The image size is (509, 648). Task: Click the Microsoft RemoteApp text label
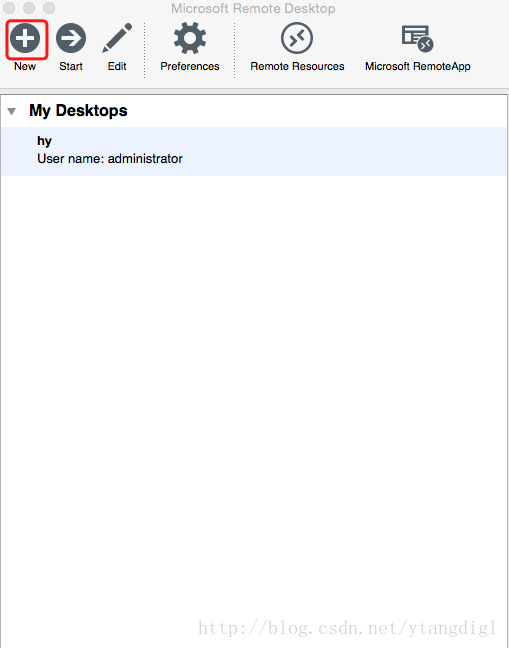418,66
